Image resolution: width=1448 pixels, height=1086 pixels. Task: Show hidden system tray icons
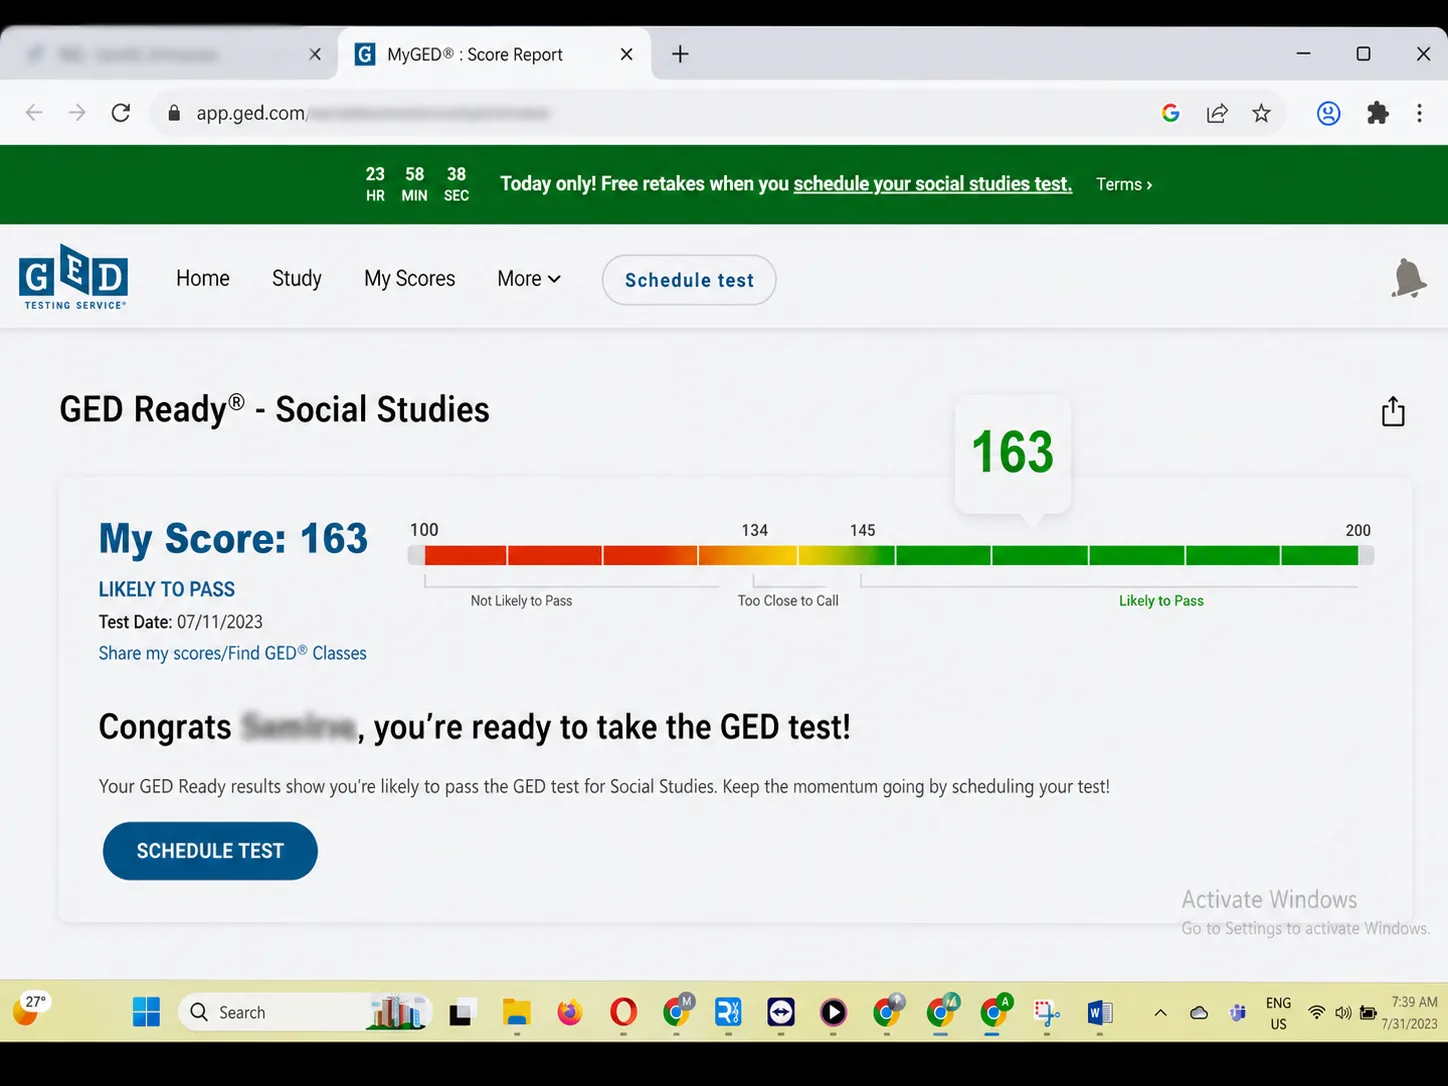(1160, 1013)
